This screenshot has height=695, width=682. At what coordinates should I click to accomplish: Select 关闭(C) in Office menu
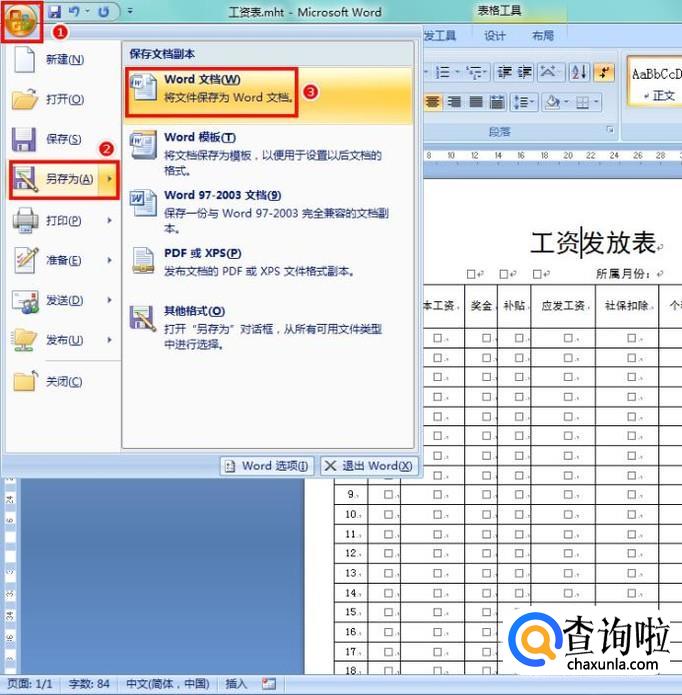[63, 382]
